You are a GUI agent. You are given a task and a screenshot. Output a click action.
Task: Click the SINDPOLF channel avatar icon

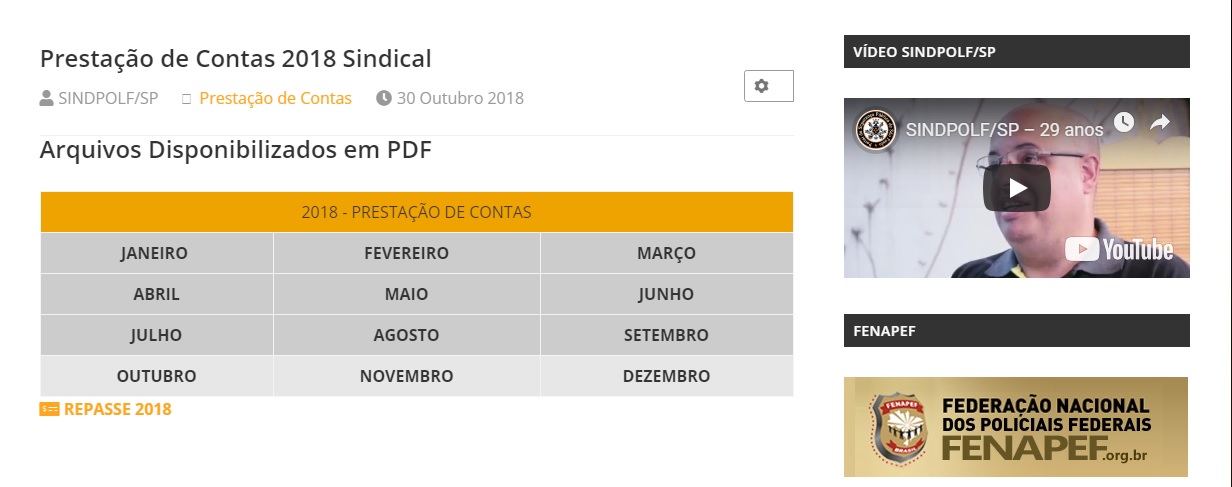pos(875,130)
